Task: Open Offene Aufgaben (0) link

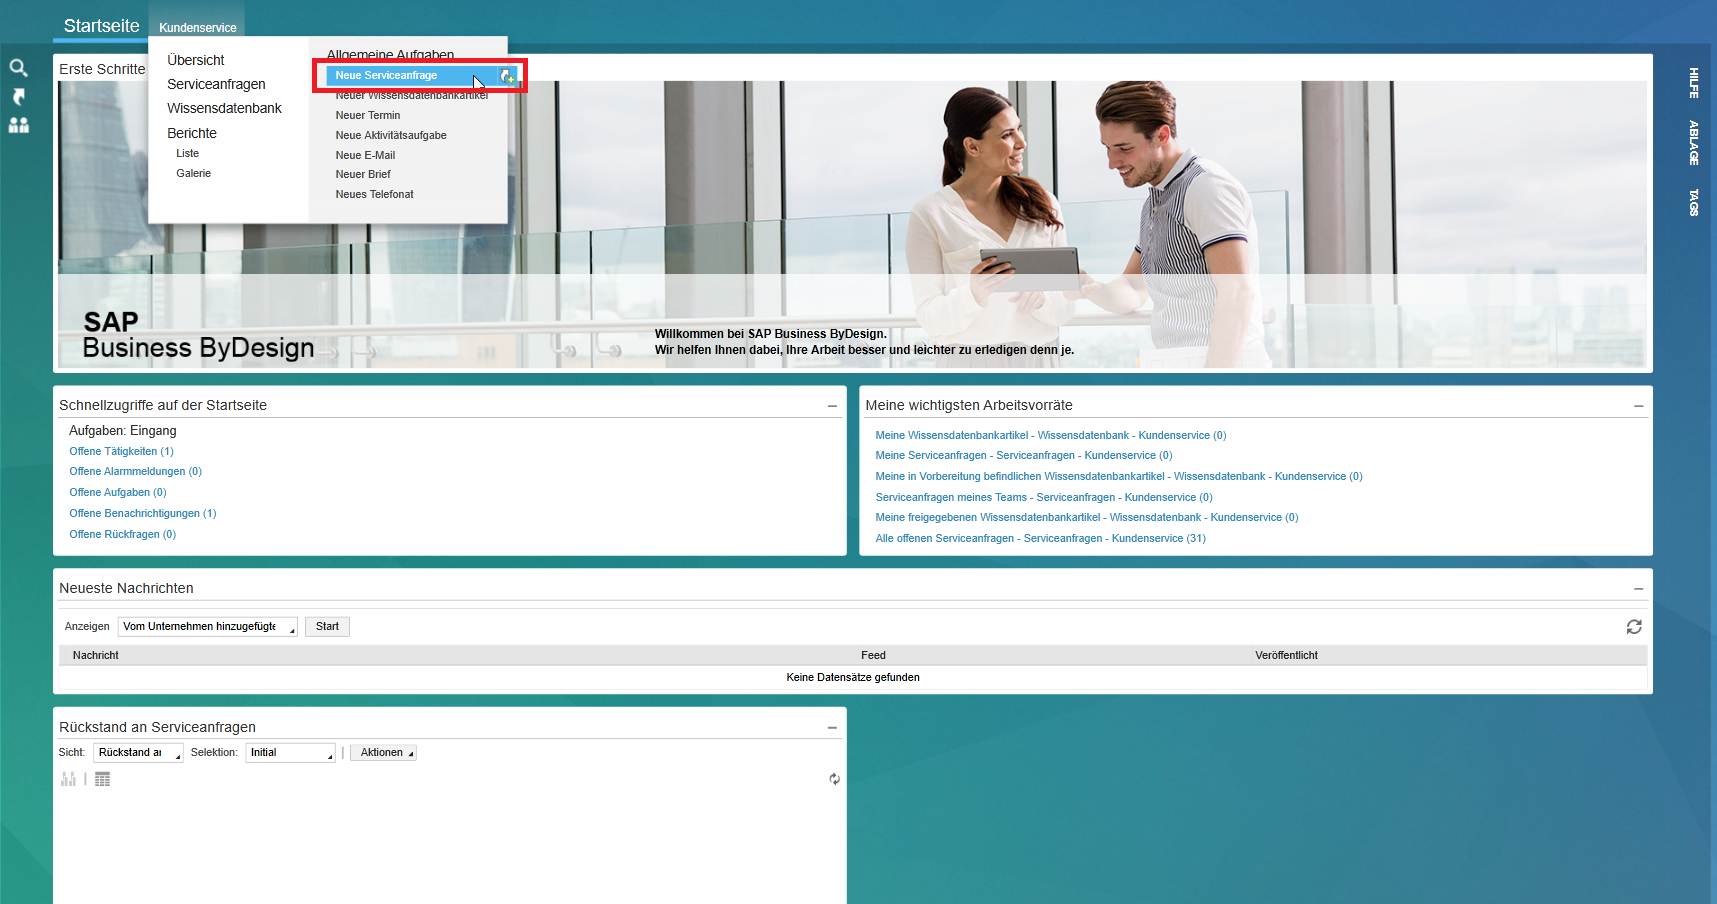Action: [x=118, y=492]
